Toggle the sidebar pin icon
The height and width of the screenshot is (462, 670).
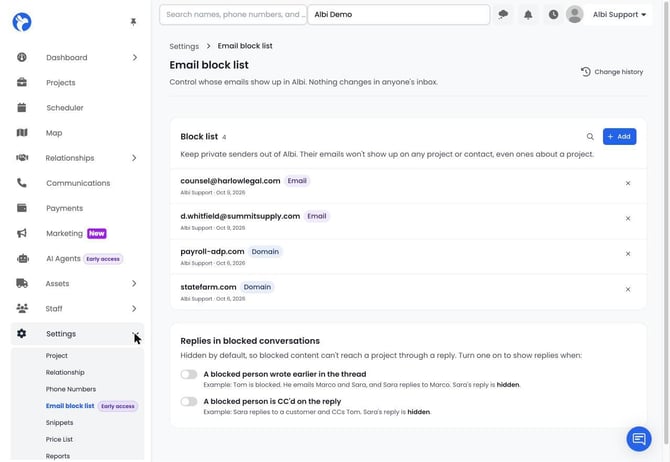point(133,22)
